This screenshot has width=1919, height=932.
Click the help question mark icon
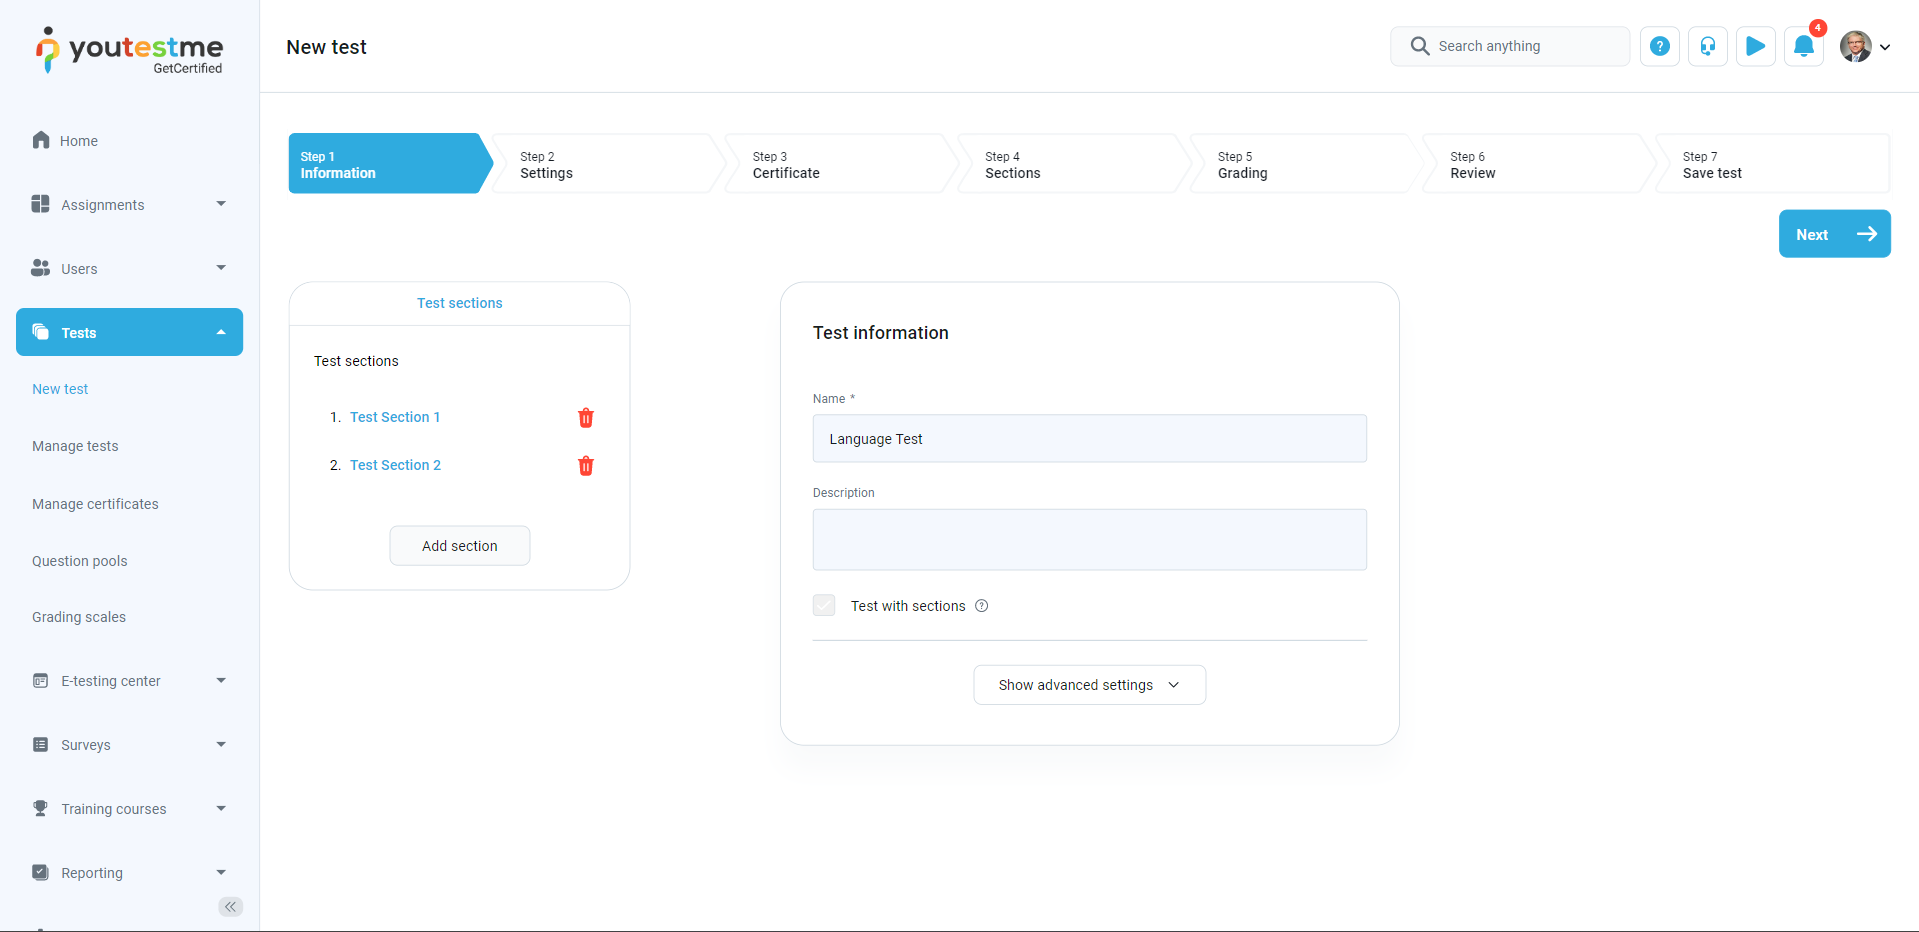click(x=1659, y=46)
